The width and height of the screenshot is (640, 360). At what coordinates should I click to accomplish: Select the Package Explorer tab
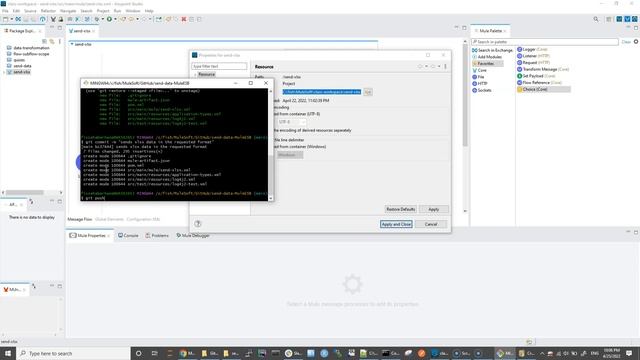click(x=21, y=31)
